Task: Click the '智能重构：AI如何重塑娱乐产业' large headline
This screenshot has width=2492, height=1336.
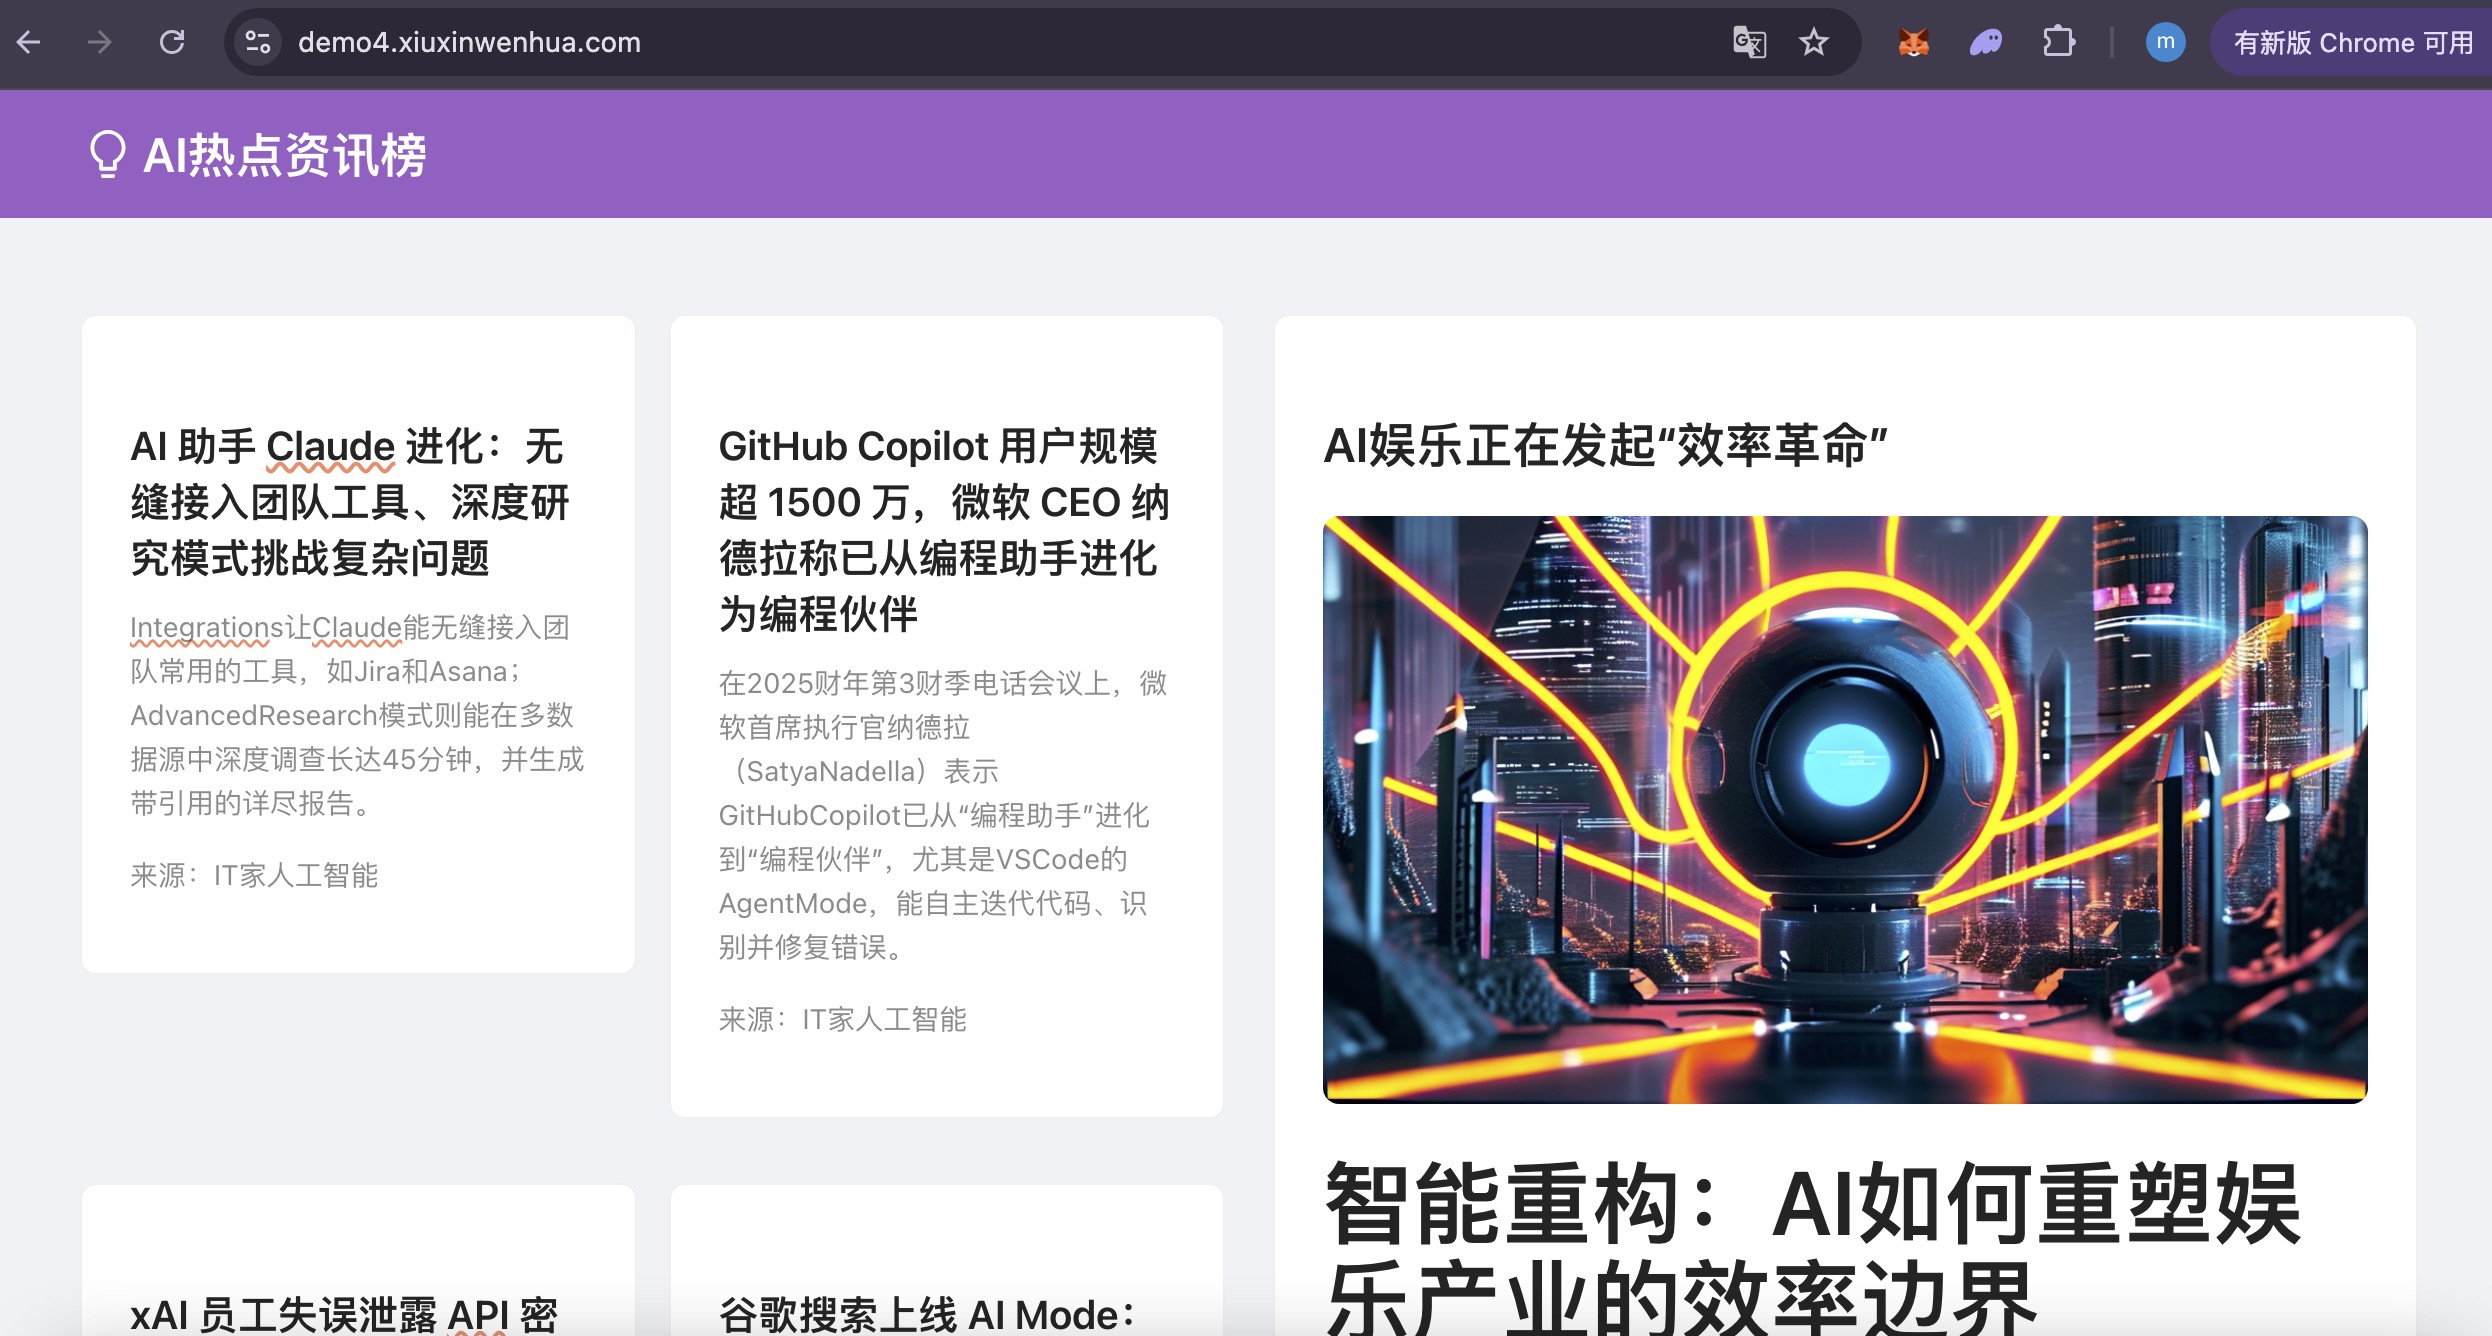Action: tap(1812, 1248)
